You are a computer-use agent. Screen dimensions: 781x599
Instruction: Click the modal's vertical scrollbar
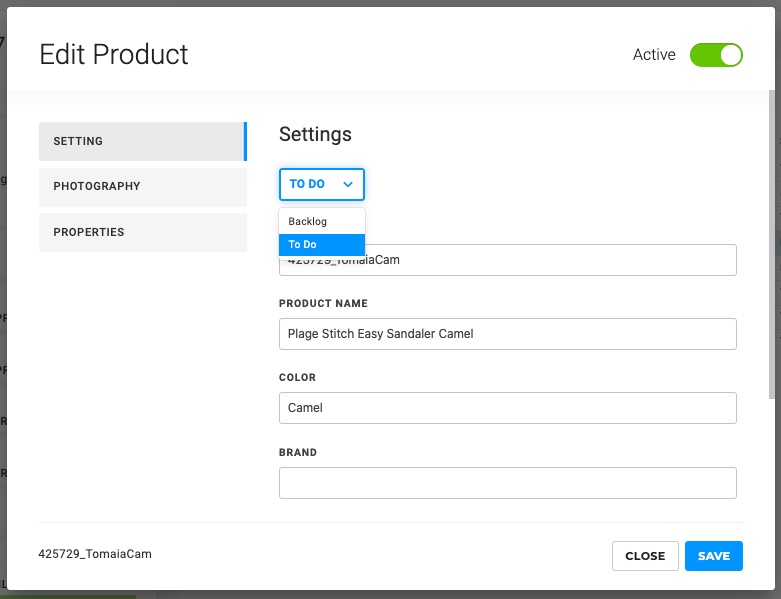tap(770, 240)
